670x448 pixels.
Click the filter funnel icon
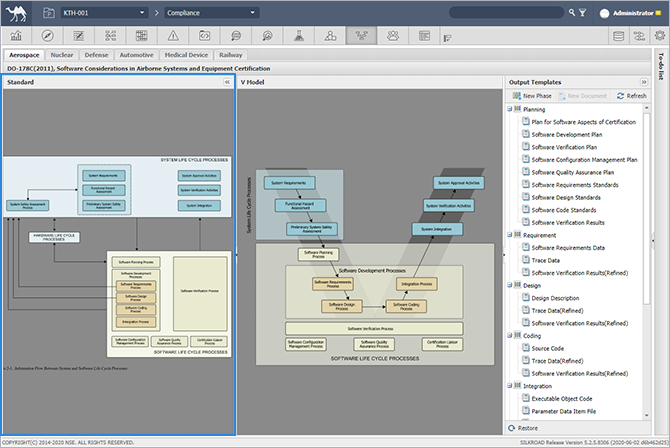pos(582,13)
